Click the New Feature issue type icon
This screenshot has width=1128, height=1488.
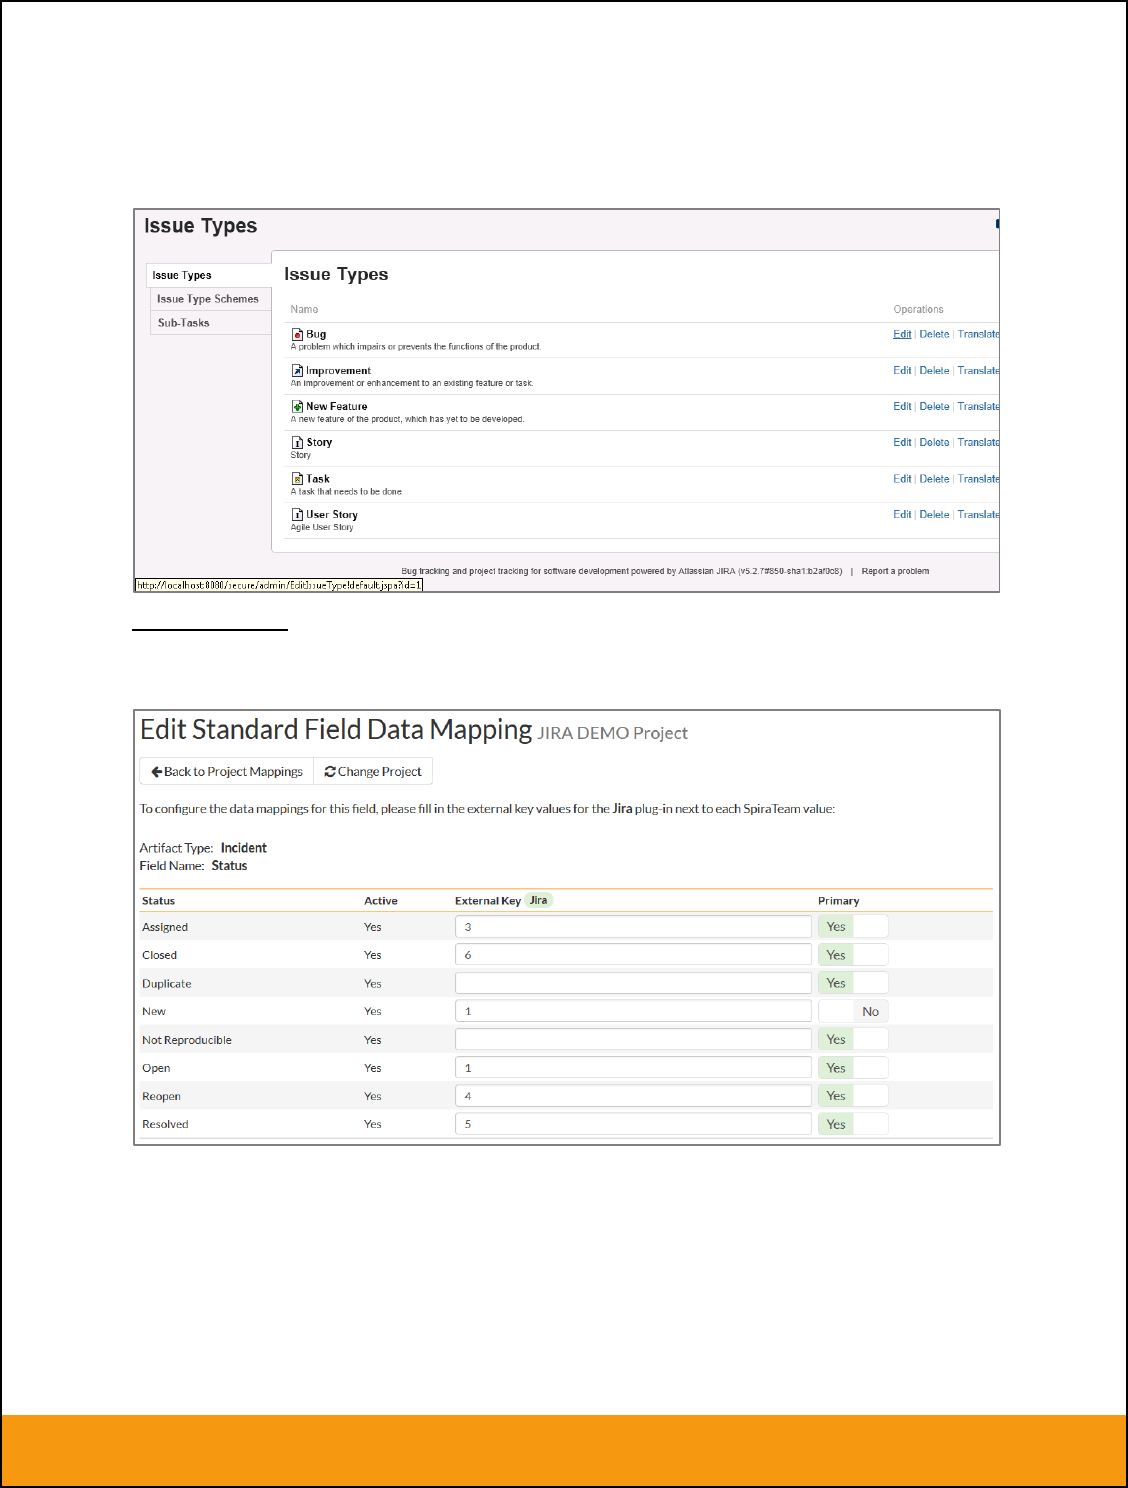297,407
